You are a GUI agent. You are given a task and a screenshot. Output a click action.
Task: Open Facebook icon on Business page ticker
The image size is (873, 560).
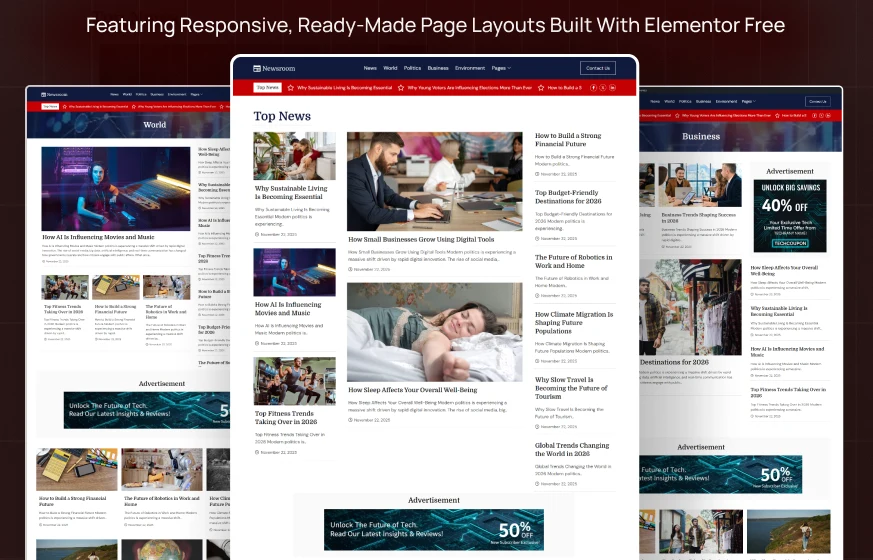coord(815,116)
